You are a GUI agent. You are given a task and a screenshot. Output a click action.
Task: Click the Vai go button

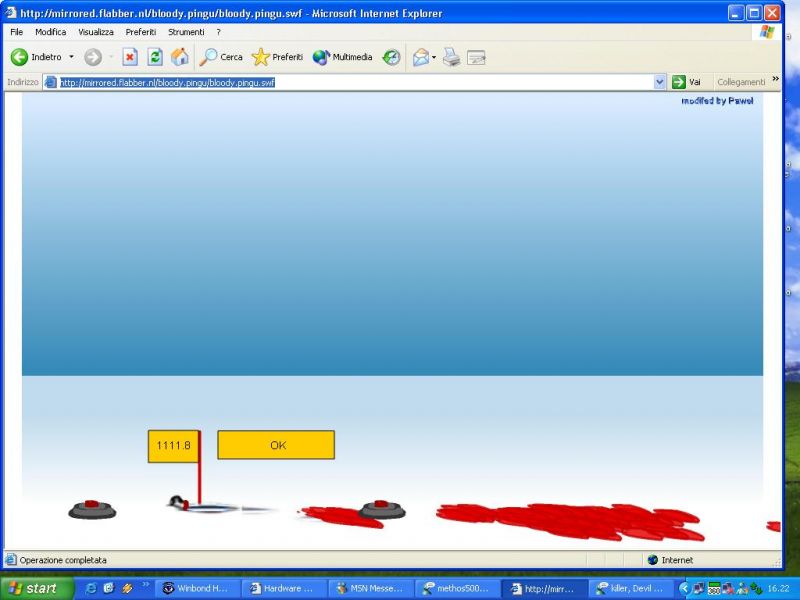tap(686, 82)
